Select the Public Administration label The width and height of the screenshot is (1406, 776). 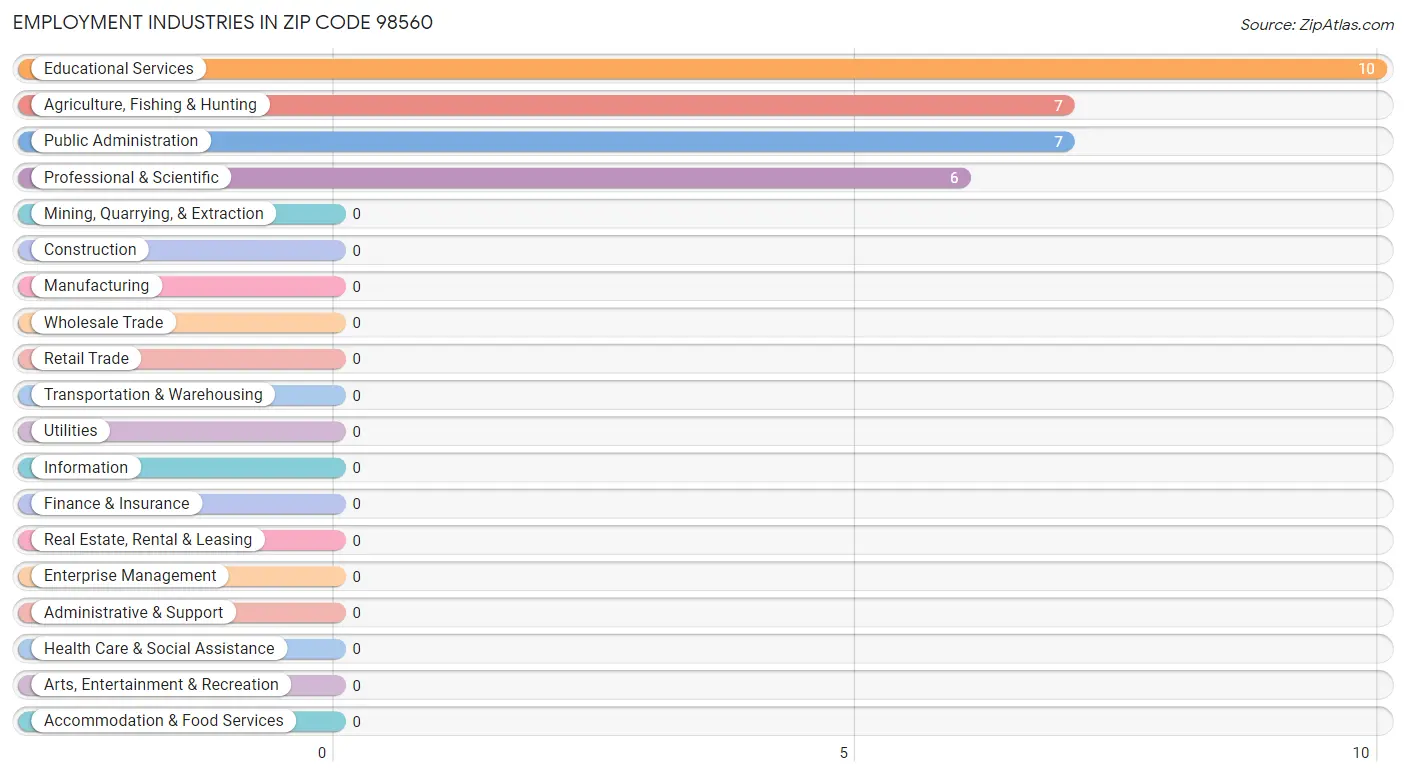click(121, 141)
